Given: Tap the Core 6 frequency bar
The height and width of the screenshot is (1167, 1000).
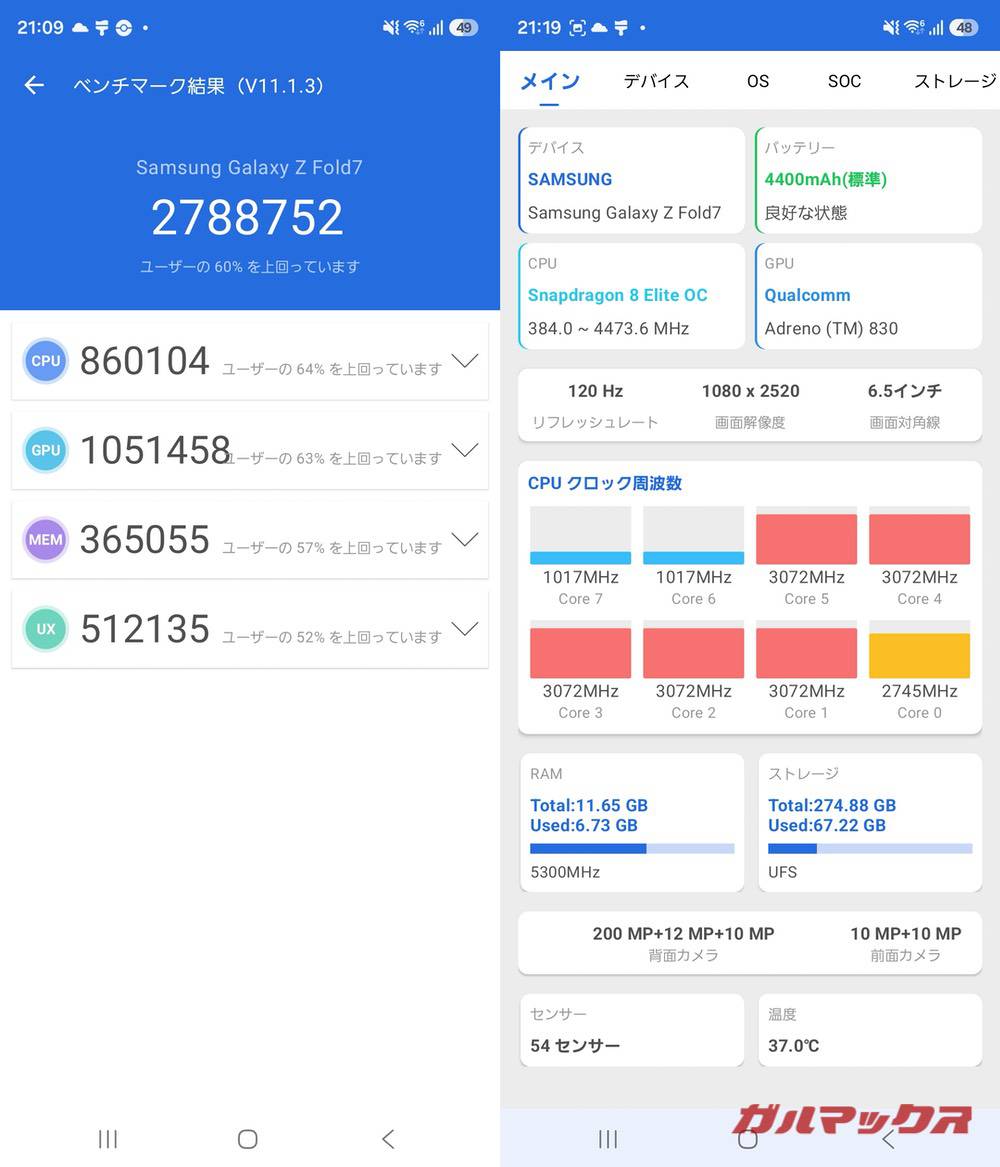Looking at the screenshot, I should (693, 535).
